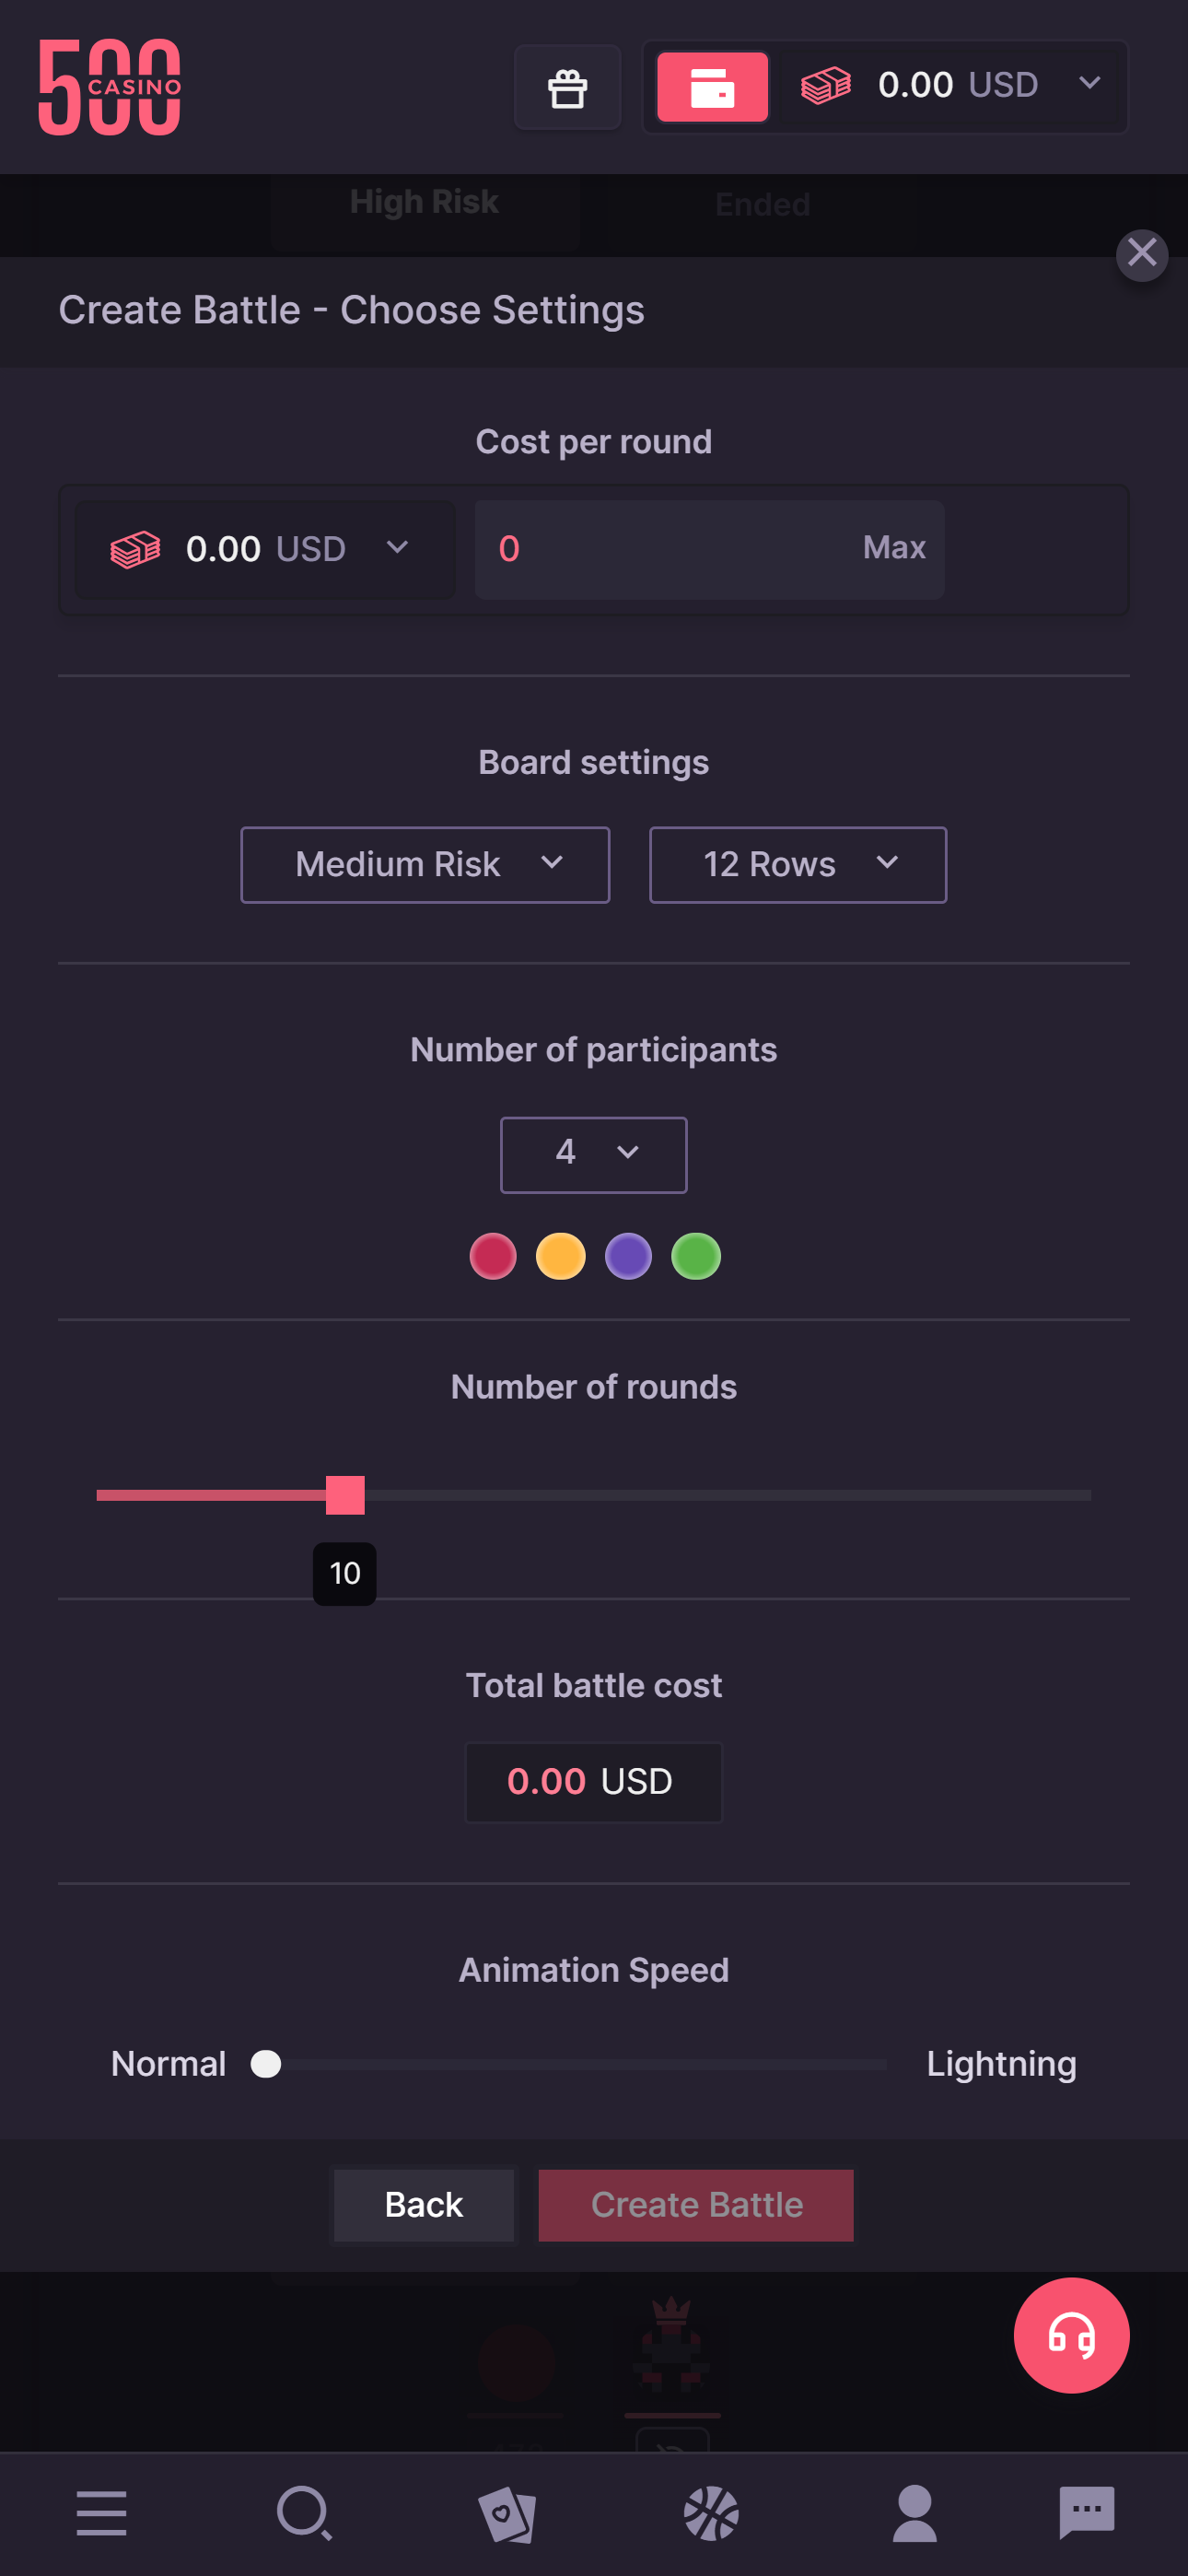Open the hamburger menu in bottom bar
Viewport: 1188px width, 2576px height.
101,2512
